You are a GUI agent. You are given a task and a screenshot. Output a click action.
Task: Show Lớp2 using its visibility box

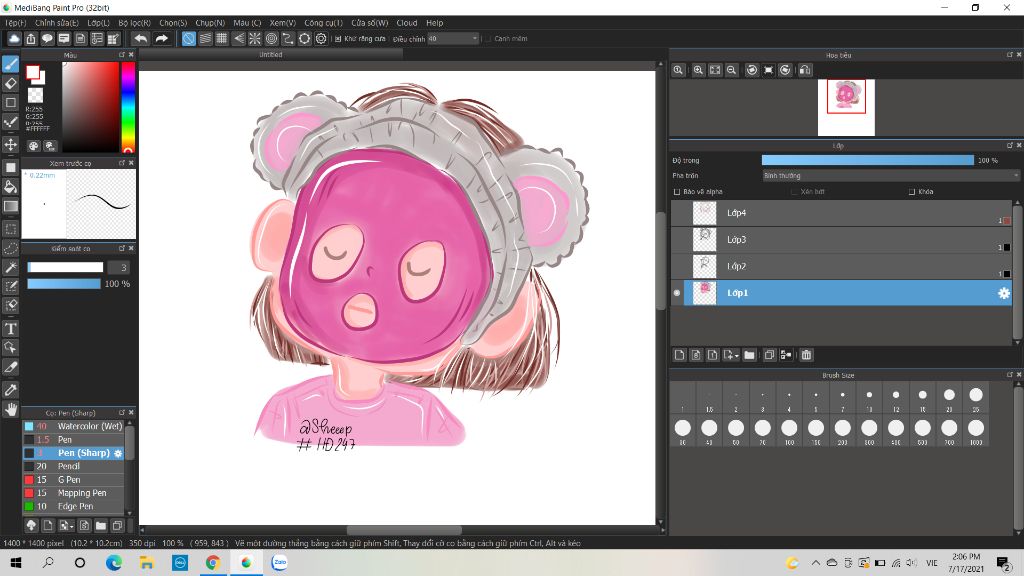click(x=677, y=266)
